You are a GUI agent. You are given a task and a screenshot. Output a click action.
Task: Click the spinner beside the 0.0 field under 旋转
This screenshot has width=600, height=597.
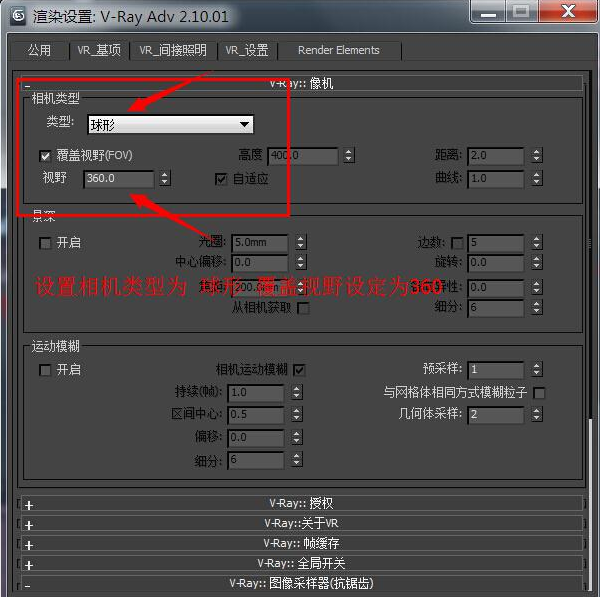point(537,287)
